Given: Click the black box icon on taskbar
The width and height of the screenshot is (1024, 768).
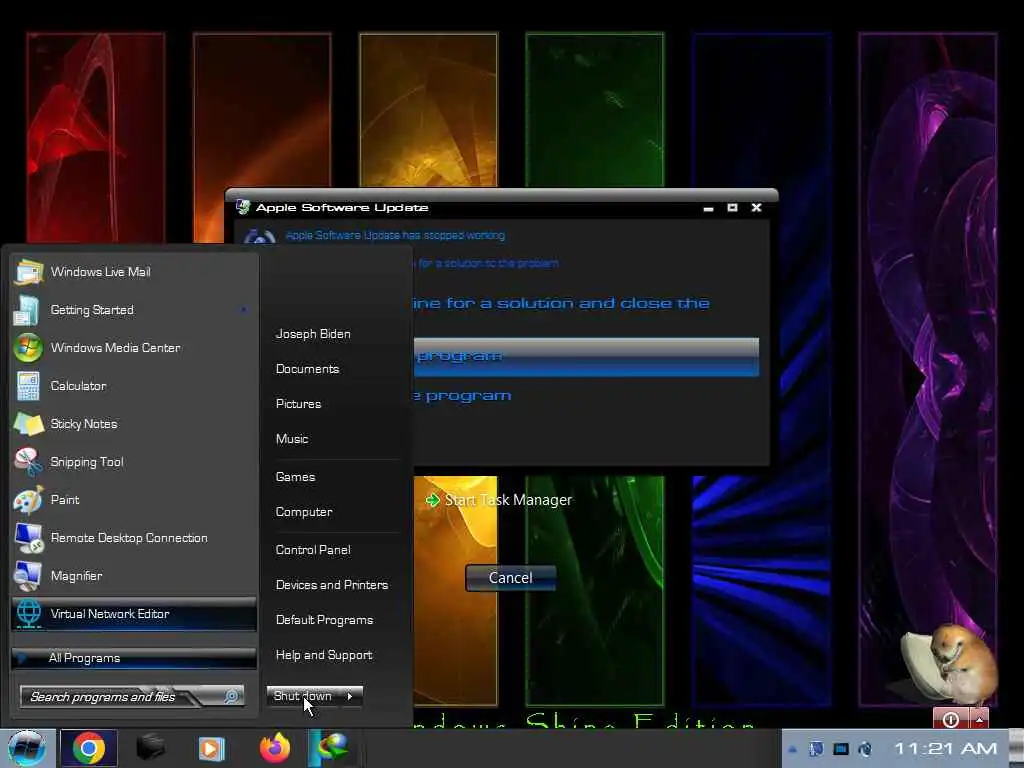Looking at the screenshot, I should pos(150,748).
